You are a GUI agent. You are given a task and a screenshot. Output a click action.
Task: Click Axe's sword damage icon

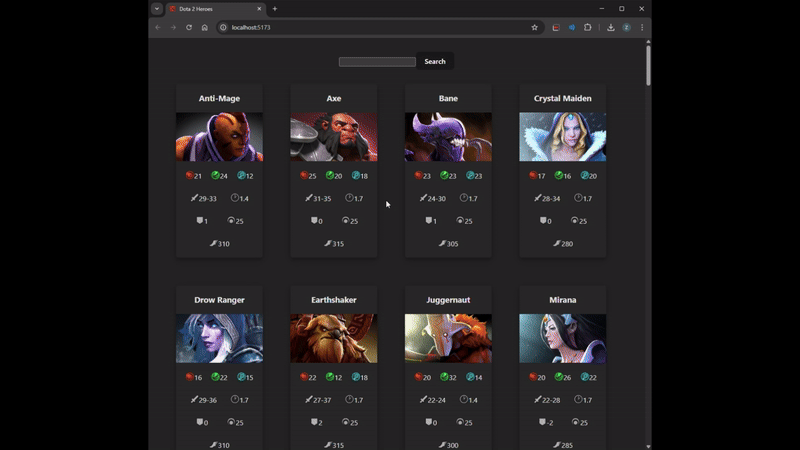pos(308,197)
